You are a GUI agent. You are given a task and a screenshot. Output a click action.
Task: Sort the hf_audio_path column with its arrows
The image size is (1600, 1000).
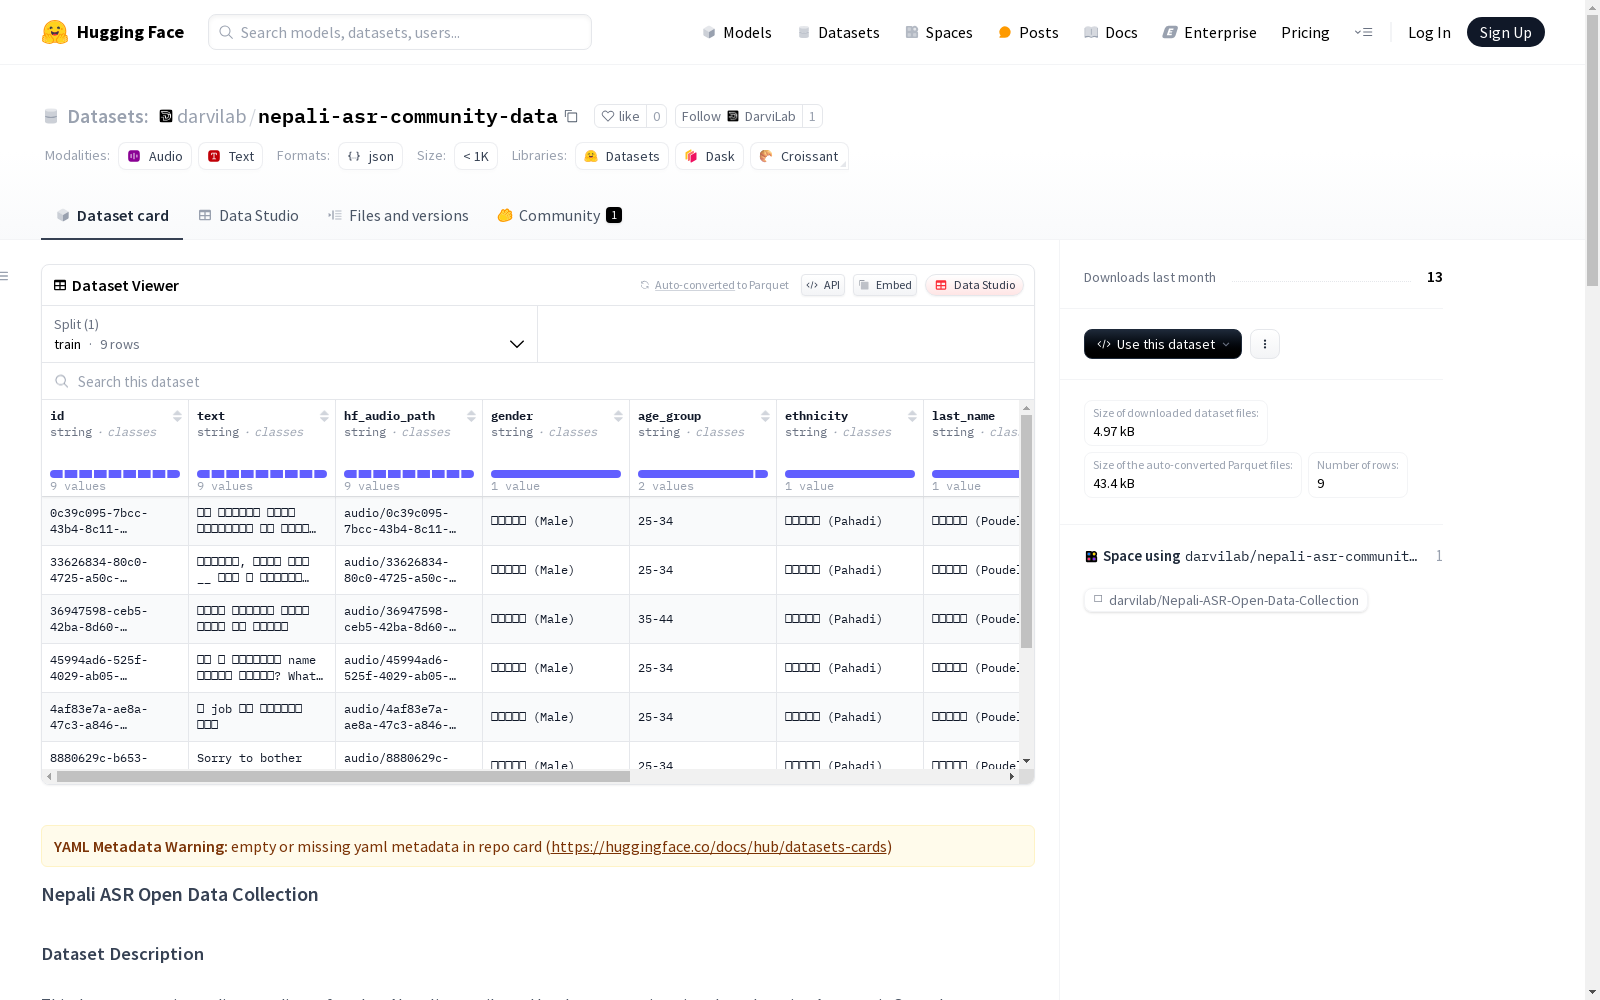(471, 416)
